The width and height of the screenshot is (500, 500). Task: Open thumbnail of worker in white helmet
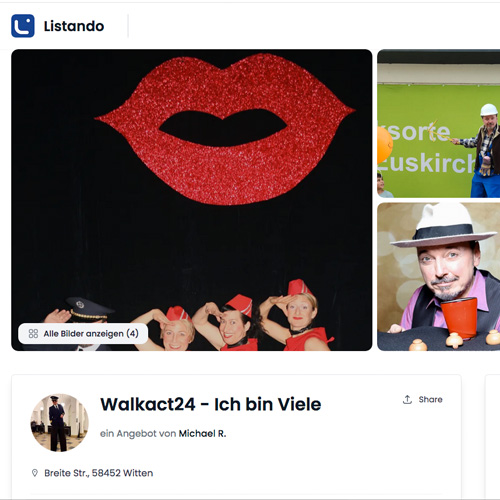[439, 123]
